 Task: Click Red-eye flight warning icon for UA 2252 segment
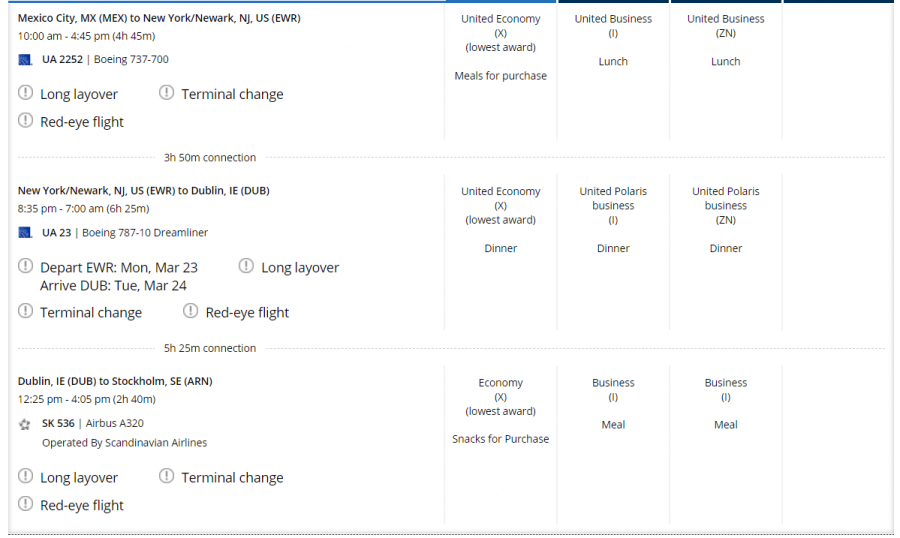pos(26,121)
